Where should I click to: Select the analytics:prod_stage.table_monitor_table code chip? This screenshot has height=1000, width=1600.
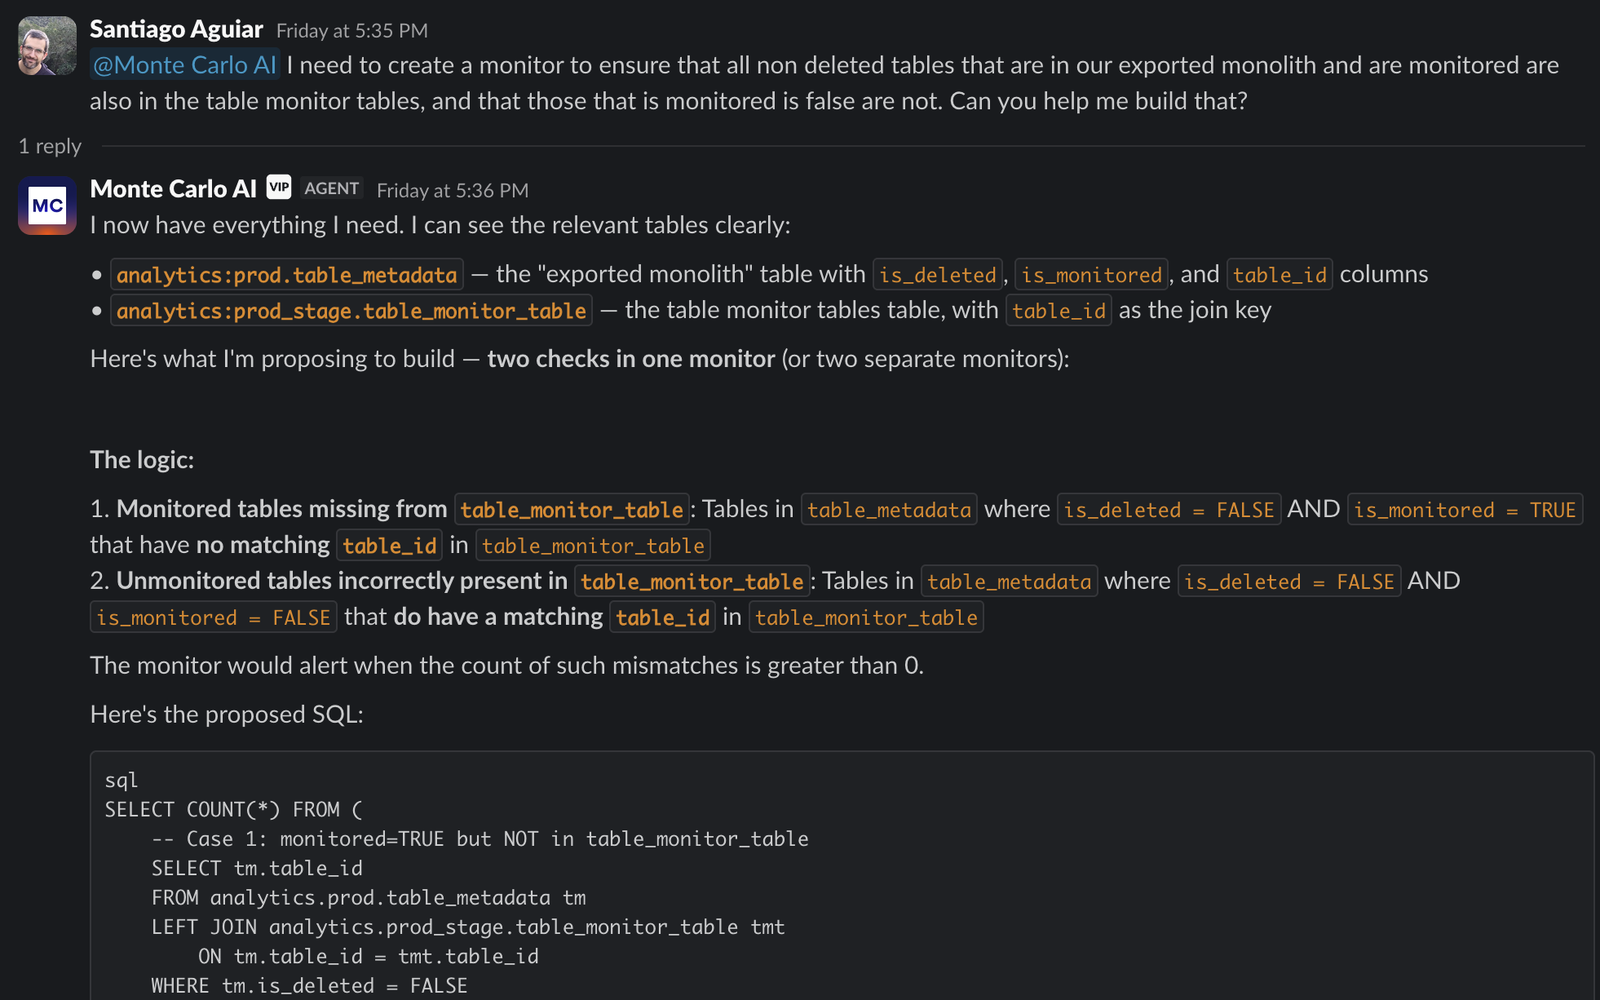point(351,311)
